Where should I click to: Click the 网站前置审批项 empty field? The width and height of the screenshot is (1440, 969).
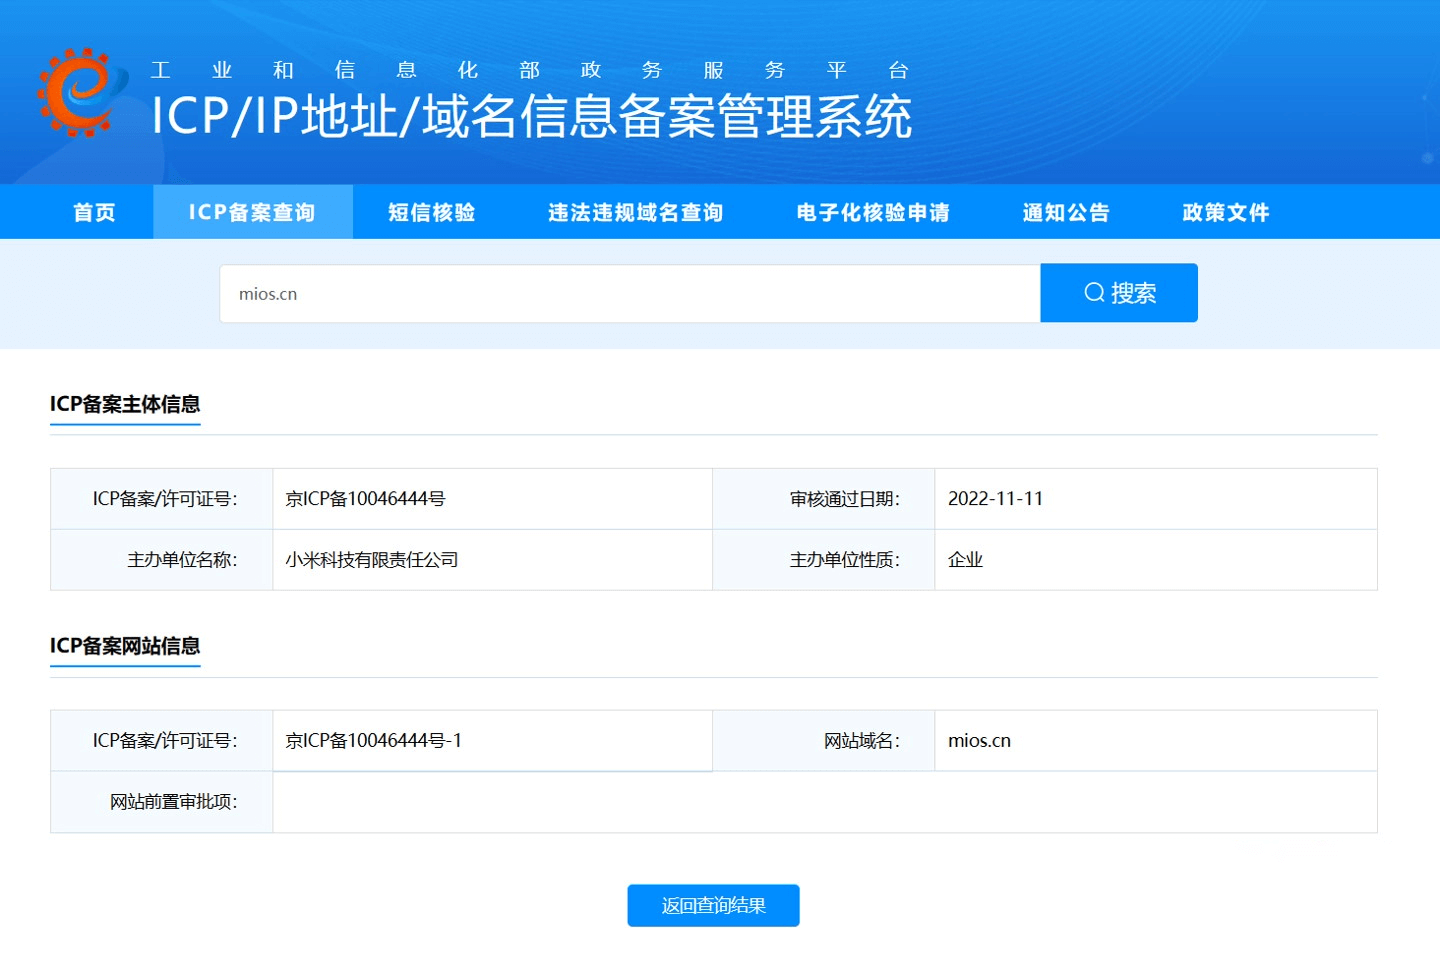point(820,801)
